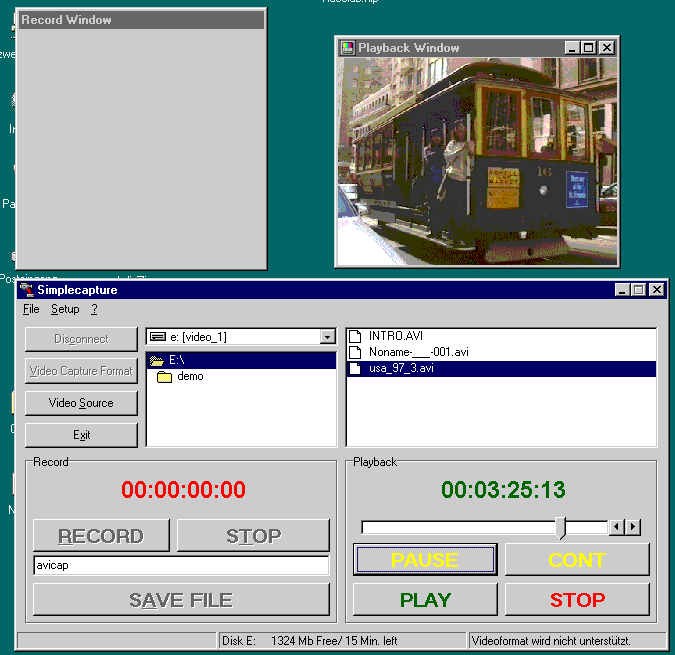Open the Setup menu
Screen dimensions: 675x655
click(65, 309)
